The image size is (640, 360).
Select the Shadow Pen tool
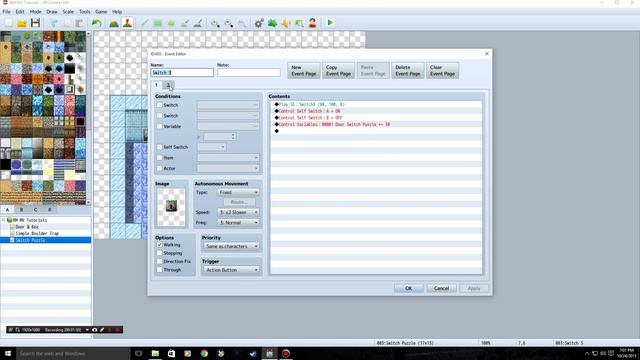point(198,23)
